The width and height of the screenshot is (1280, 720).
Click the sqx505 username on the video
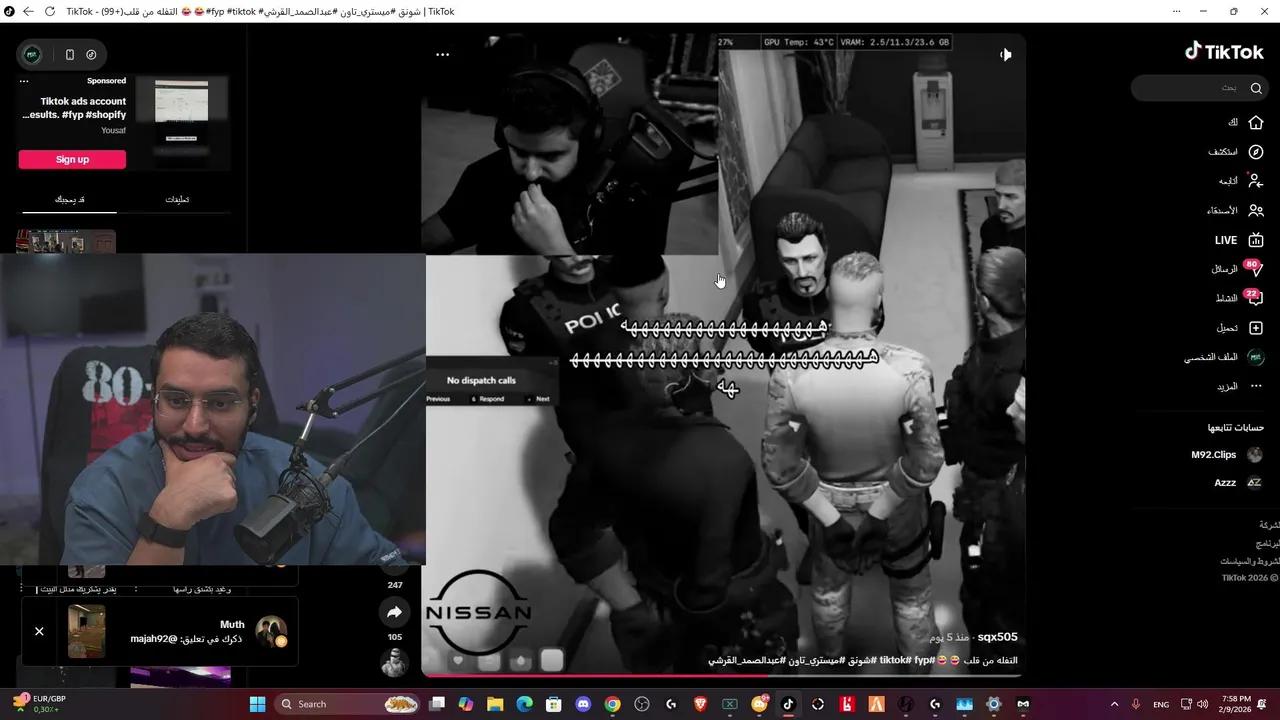(997, 637)
